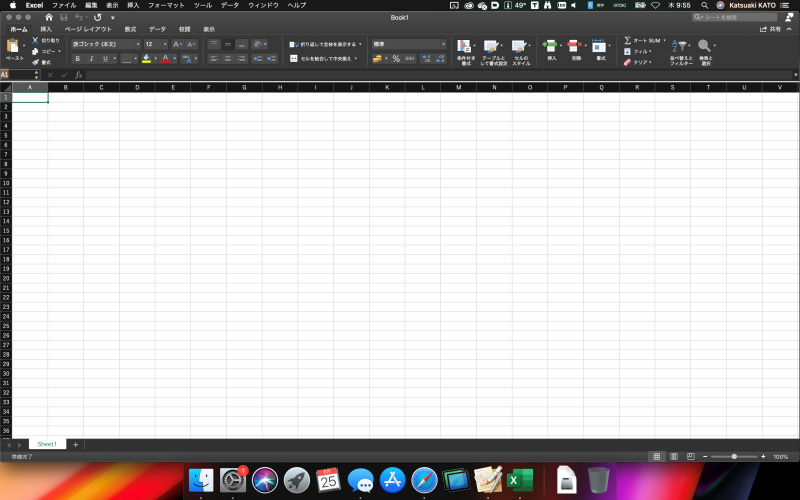This screenshot has height=500, width=800.
Task: Open the ページレイアウト ribbon tab
Action: (x=88, y=30)
